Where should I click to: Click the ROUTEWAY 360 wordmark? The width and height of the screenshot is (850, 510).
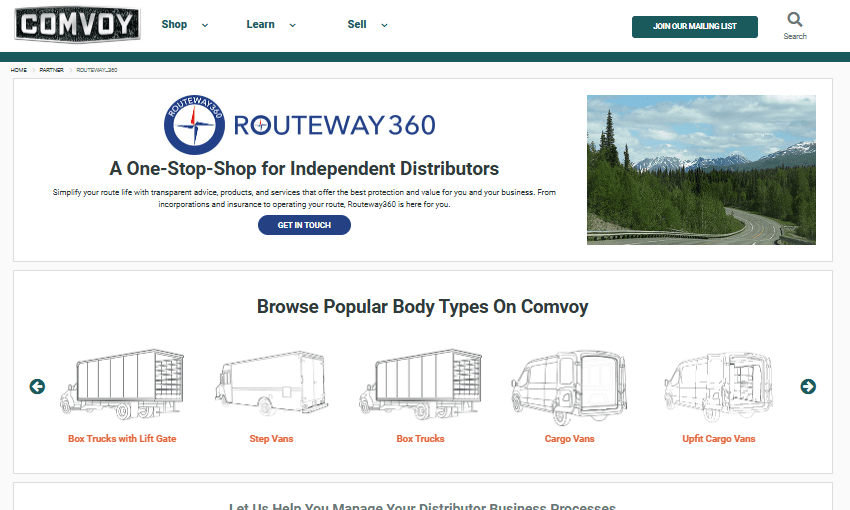click(x=334, y=125)
